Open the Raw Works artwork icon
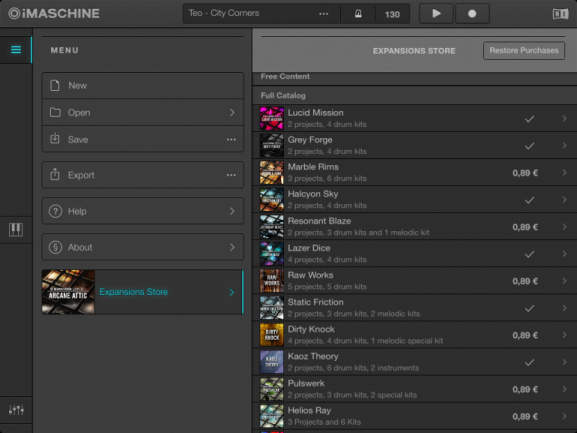 (272, 281)
